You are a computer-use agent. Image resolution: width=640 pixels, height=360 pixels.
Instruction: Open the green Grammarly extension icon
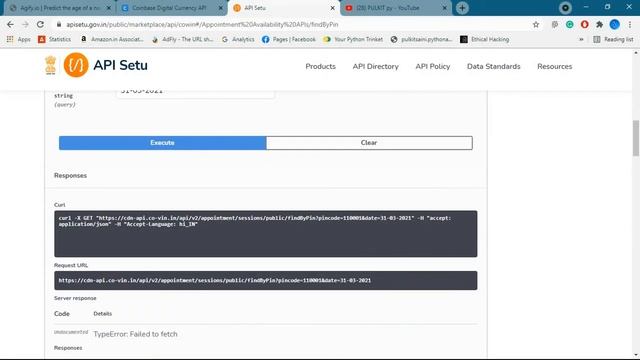pyautogui.click(x=569, y=24)
